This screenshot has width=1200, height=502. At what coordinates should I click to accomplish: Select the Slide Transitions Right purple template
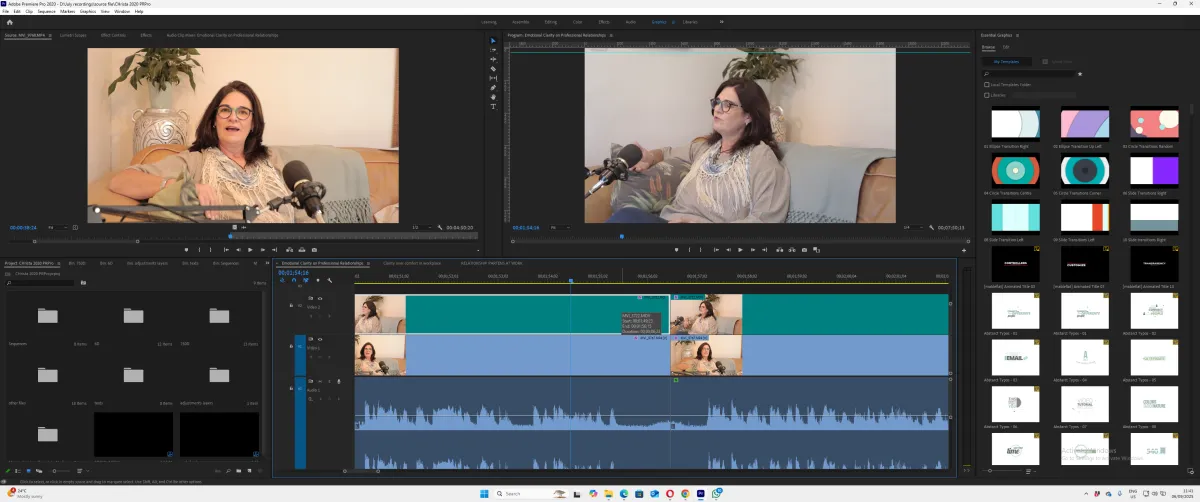tap(1154, 171)
